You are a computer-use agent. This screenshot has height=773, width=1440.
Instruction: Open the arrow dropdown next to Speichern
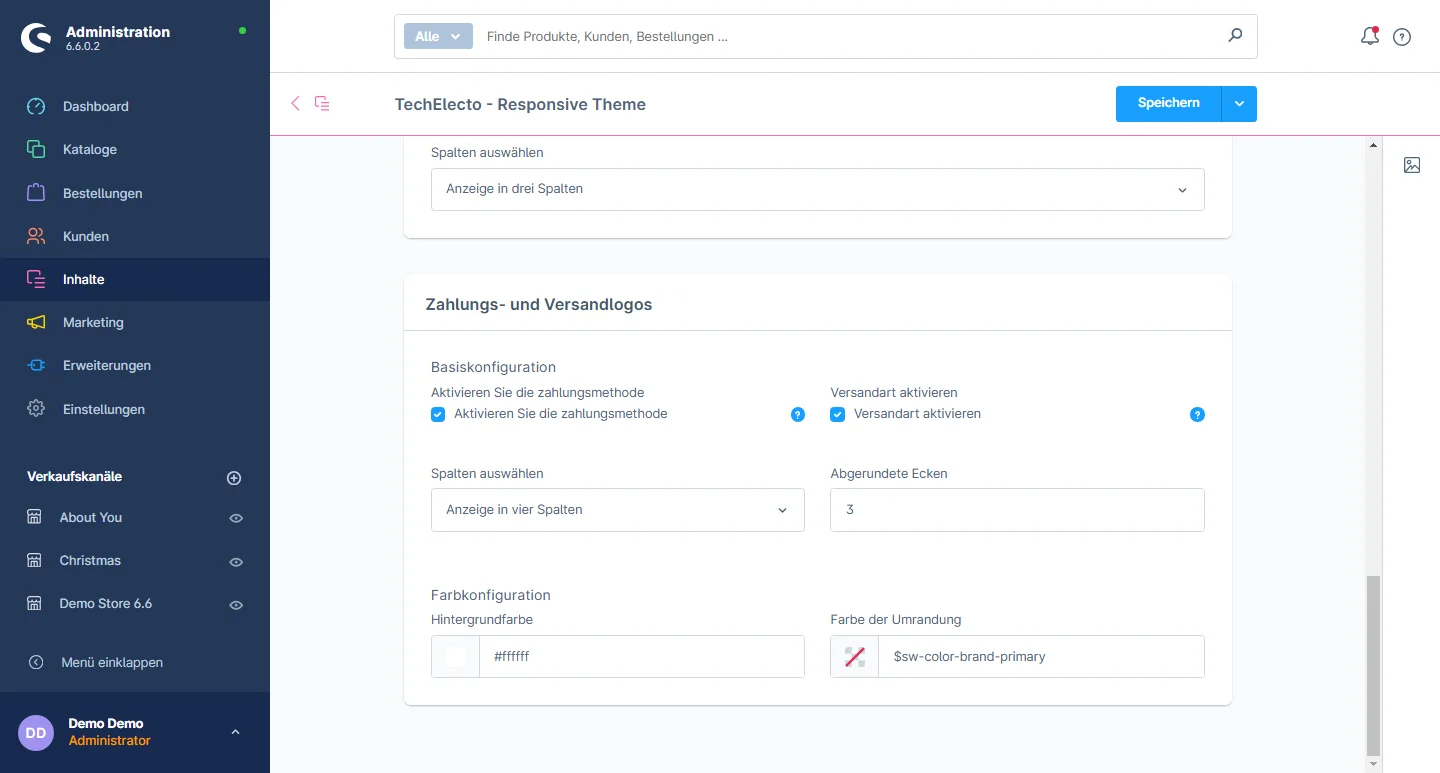pyautogui.click(x=1239, y=104)
